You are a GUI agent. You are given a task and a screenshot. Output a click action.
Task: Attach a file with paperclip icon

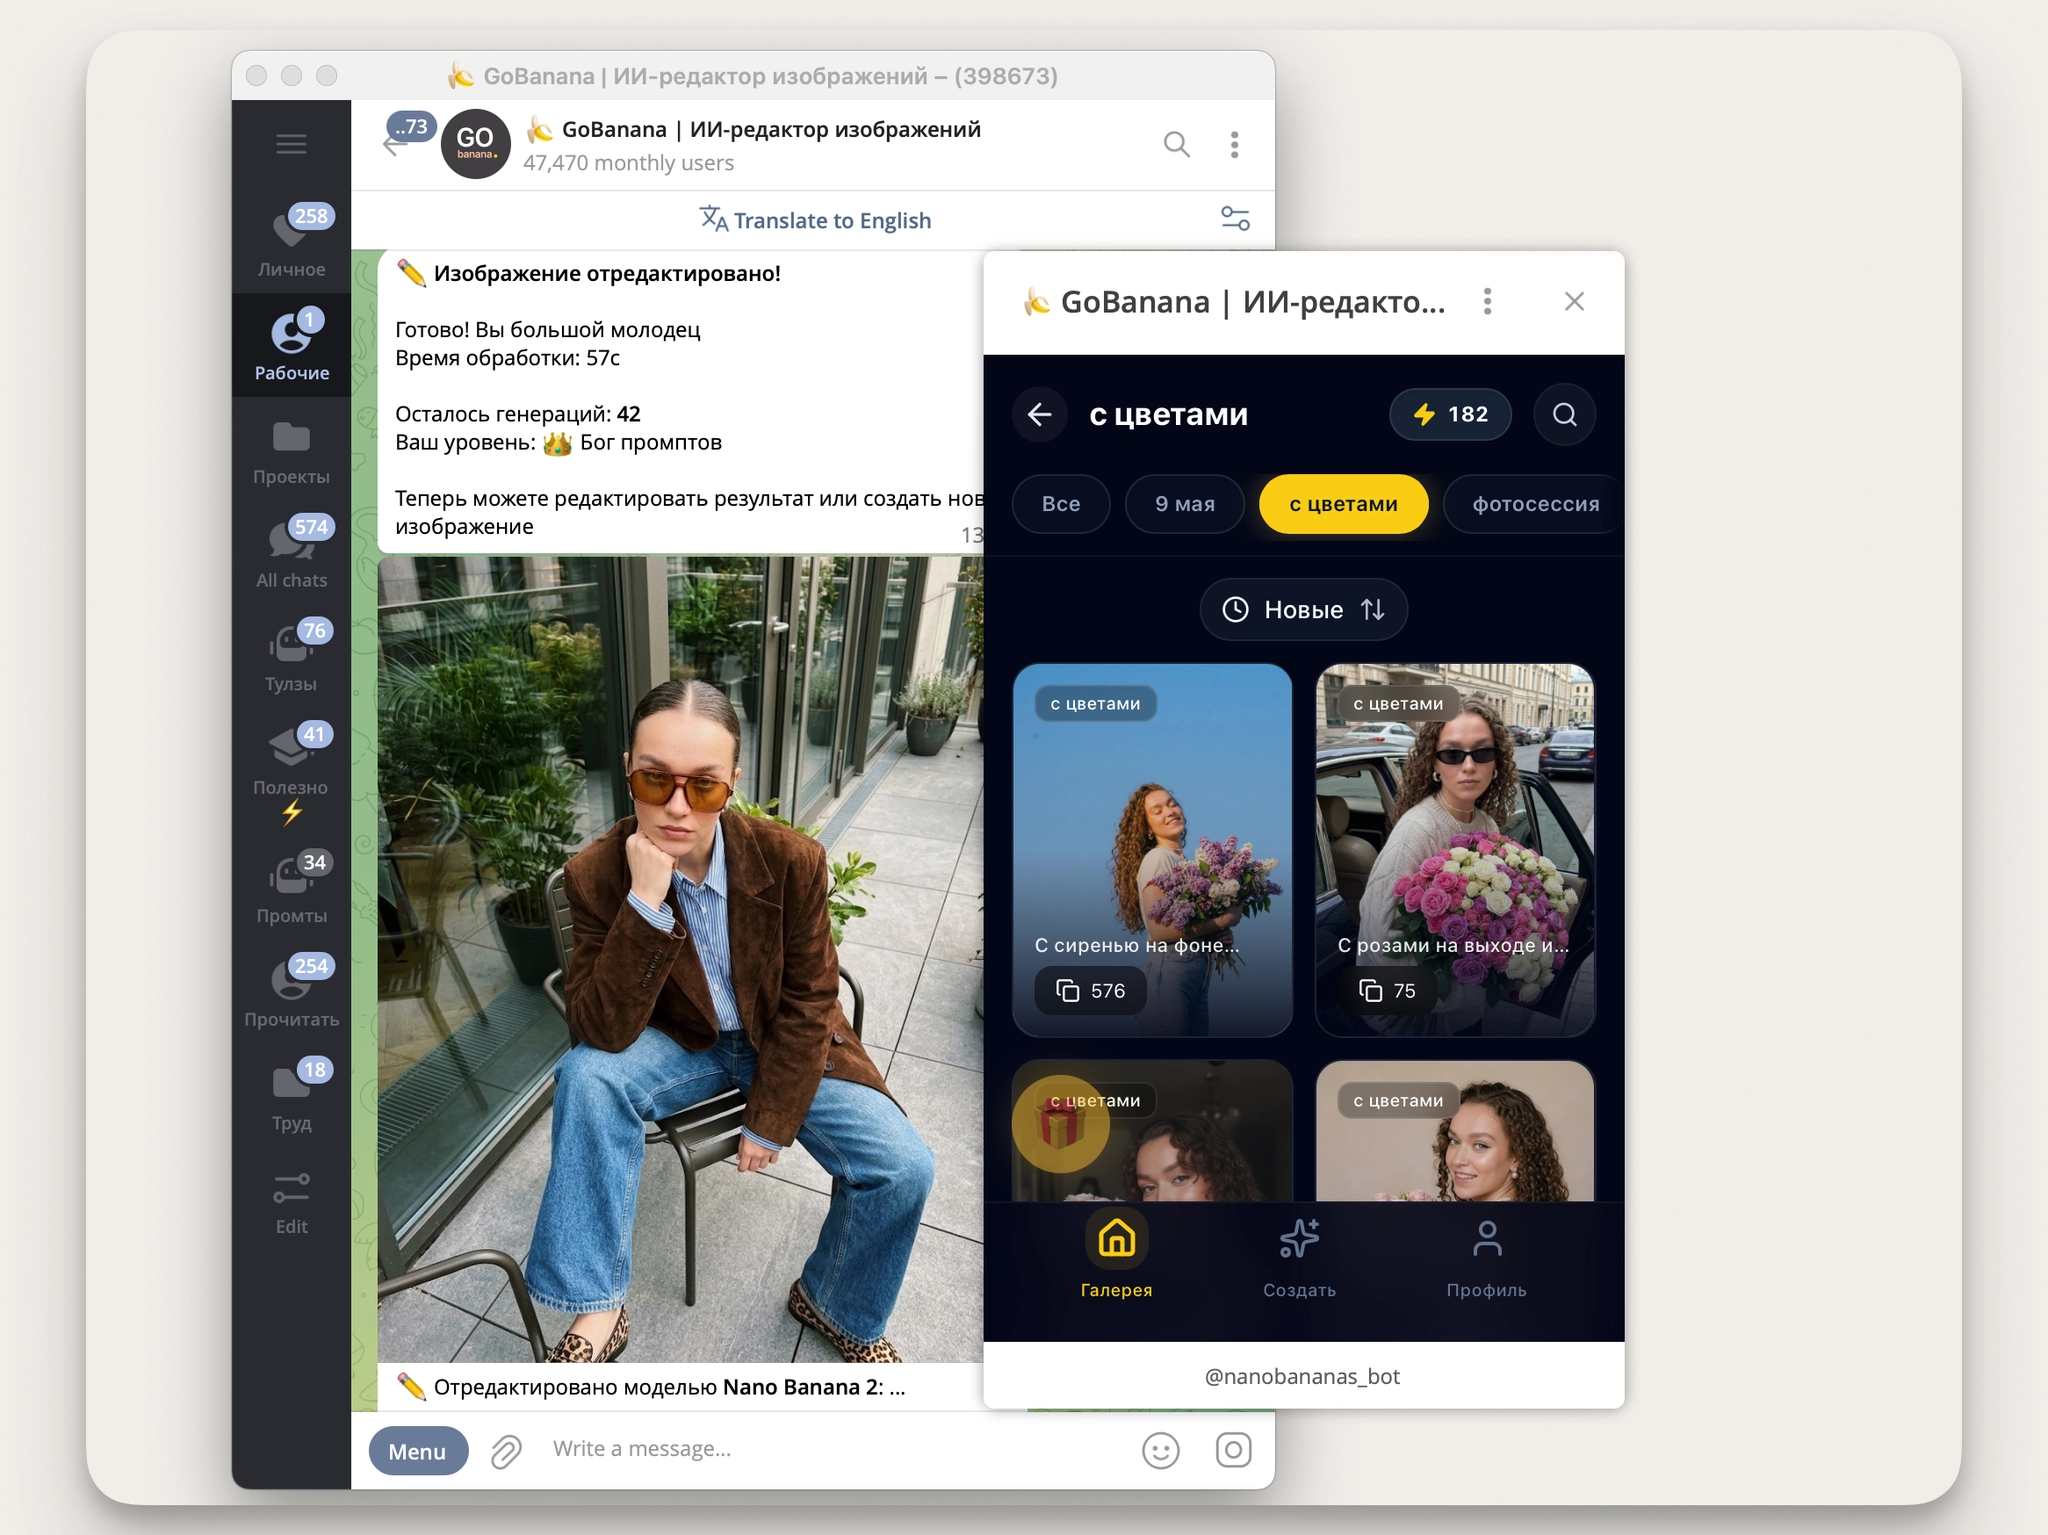(x=507, y=1451)
